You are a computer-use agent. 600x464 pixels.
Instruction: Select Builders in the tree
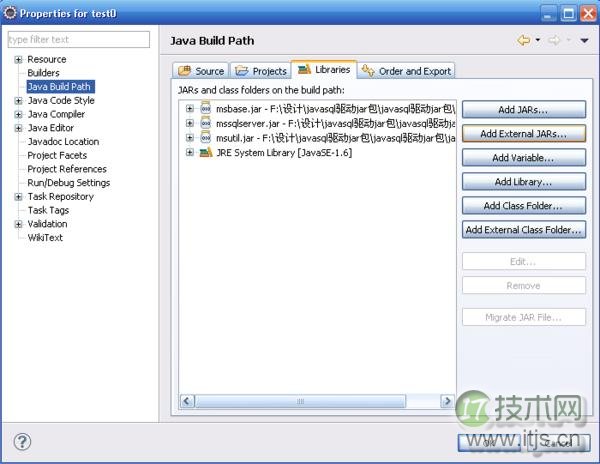43,73
